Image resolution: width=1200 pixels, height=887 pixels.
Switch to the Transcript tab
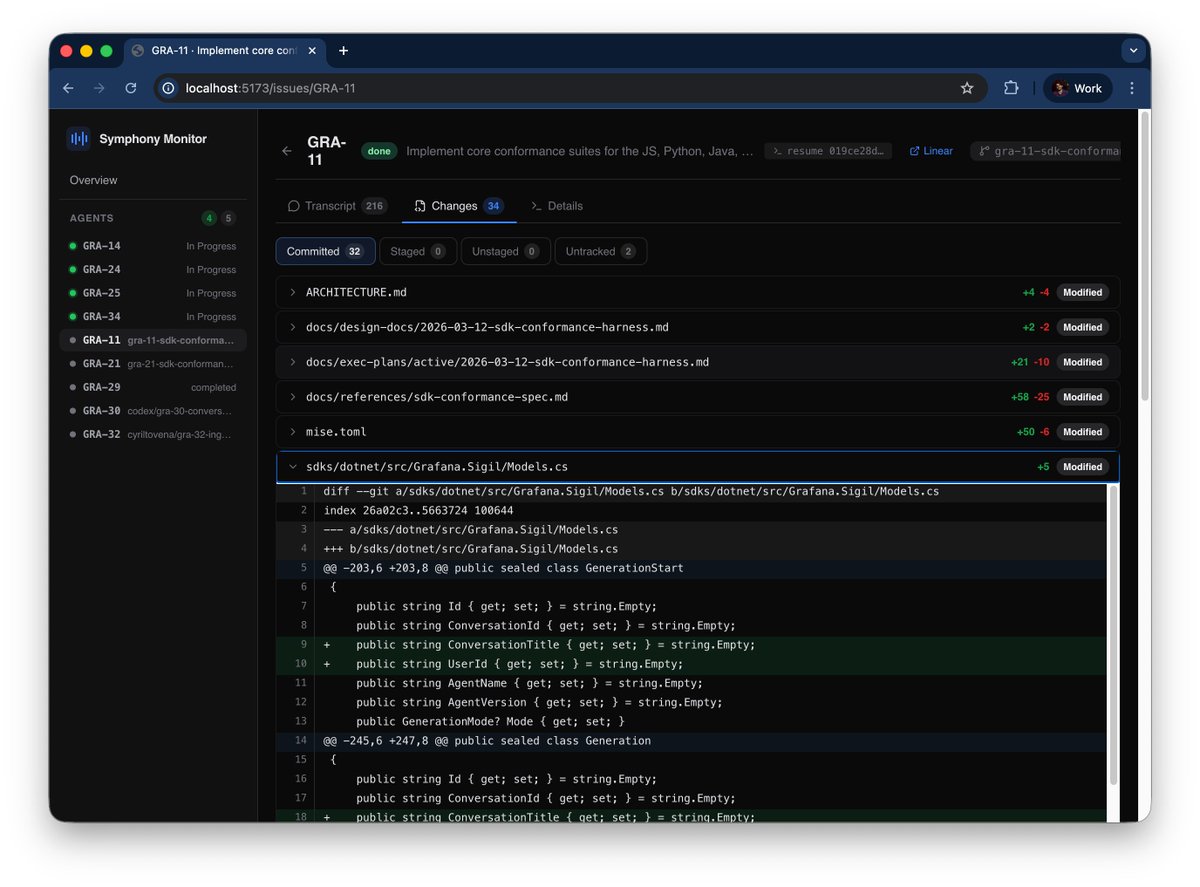[x=336, y=206]
